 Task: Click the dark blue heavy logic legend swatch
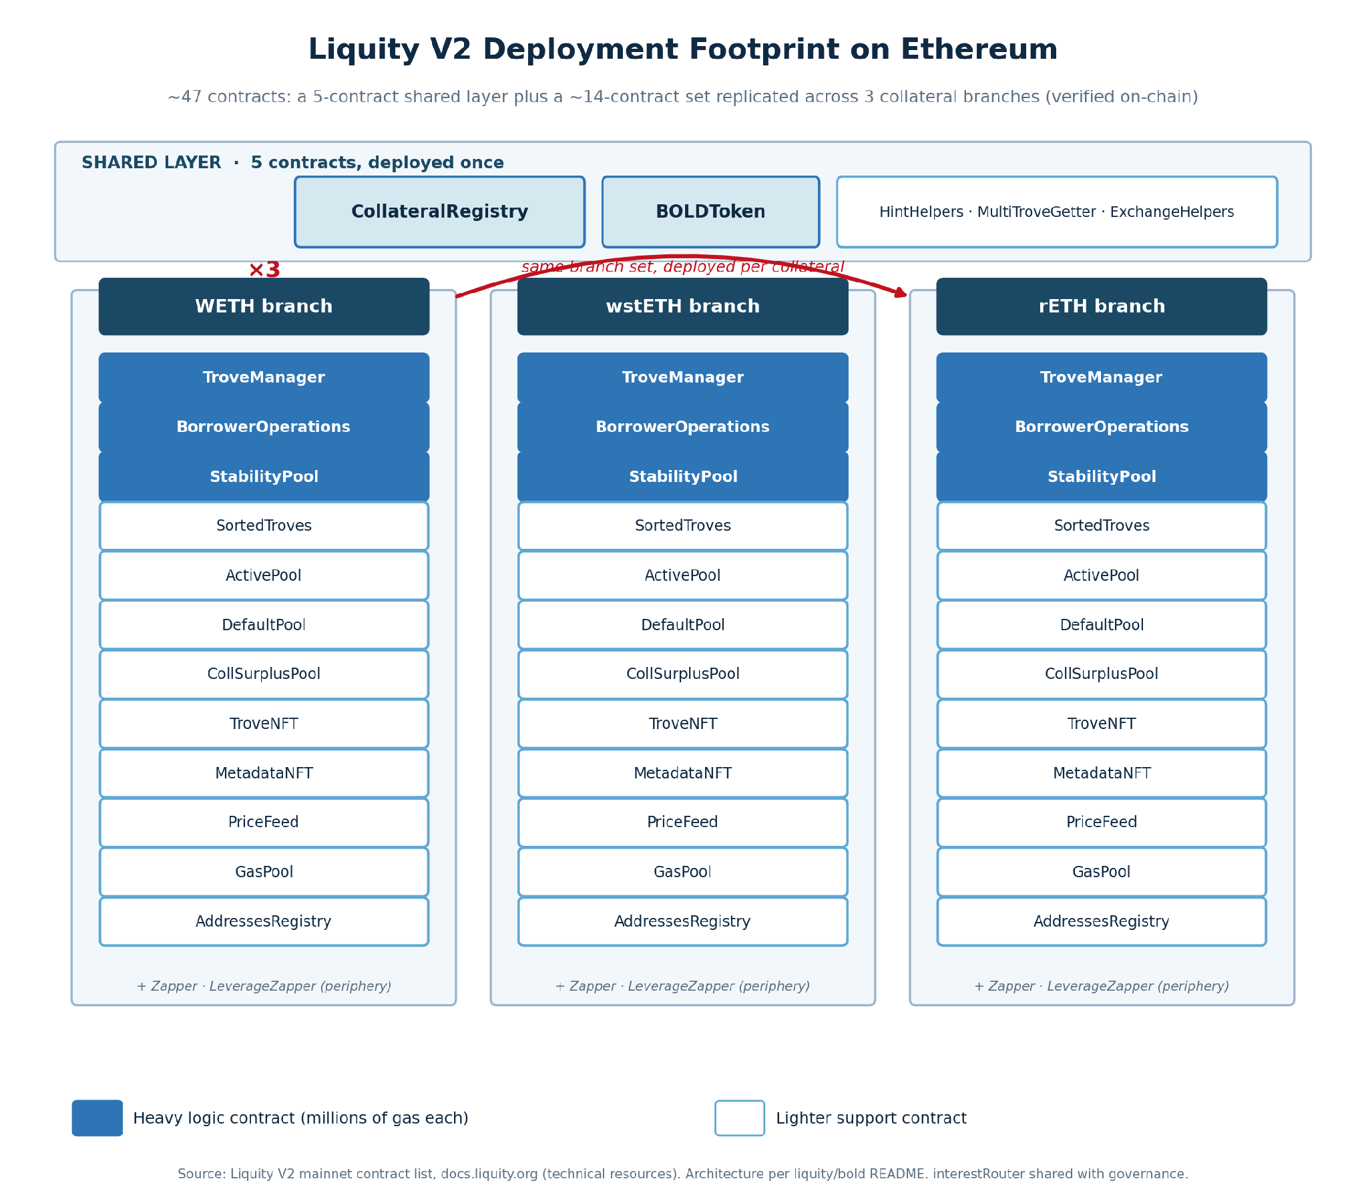(97, 1118)
